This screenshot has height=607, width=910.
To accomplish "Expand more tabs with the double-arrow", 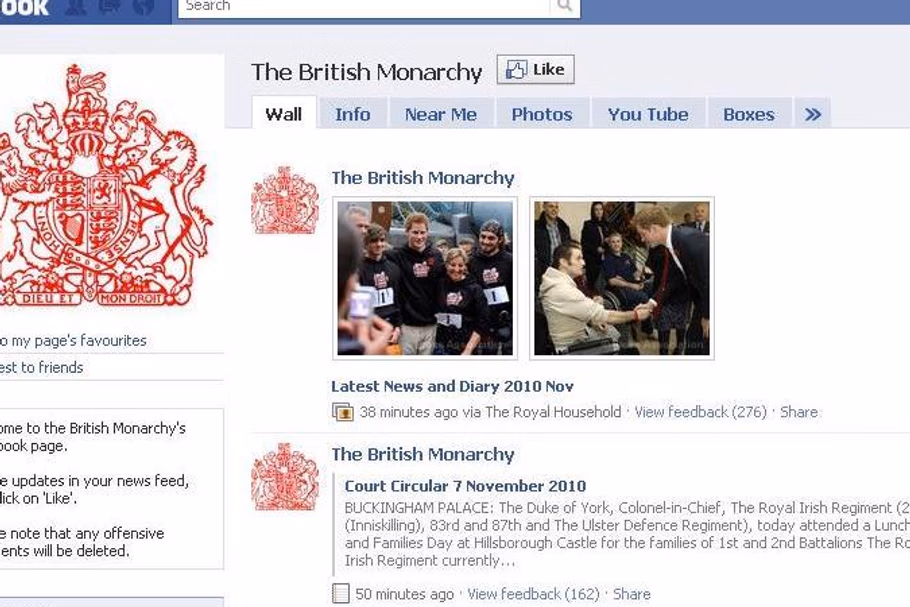I will tap(813, 114).
